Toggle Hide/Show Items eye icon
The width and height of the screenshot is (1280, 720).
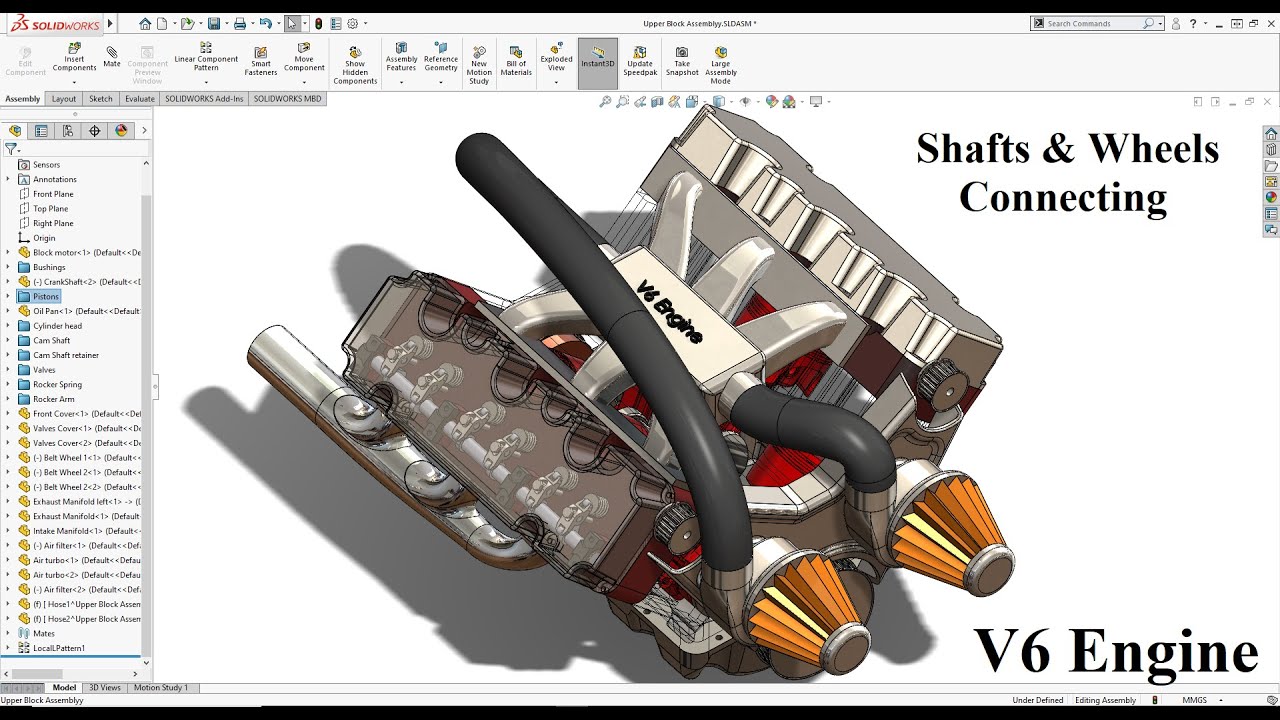click(744, 102)
